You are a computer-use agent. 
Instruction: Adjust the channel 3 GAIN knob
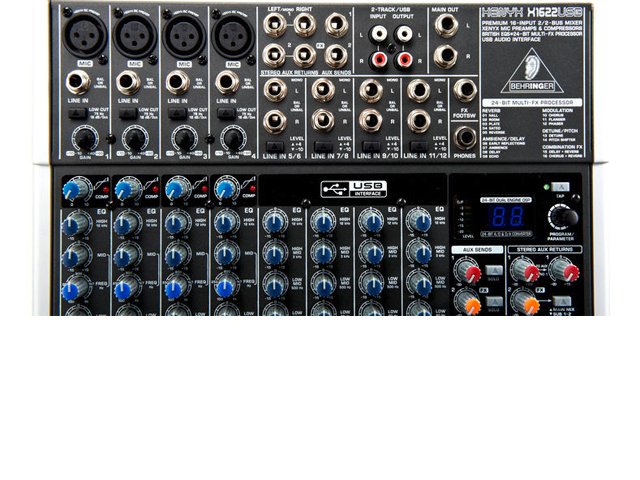(x=184, y=138)
